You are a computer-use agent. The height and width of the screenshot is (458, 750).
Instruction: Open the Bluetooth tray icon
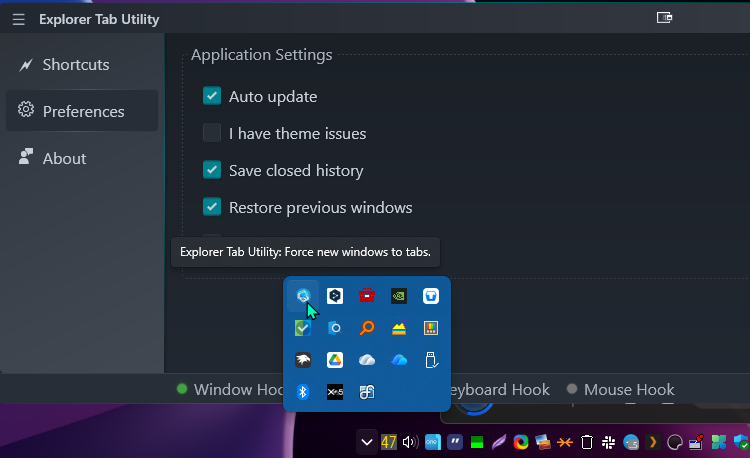(x=302, y=392)
